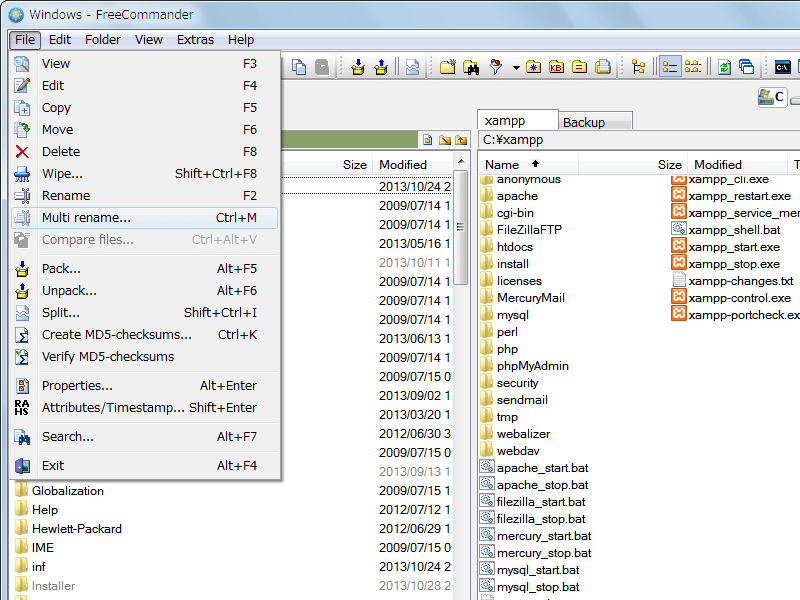Open Search using the binoculars toolbar icon
The width and height of the screenshot is (800, 600).
click(x=470, y=67)
